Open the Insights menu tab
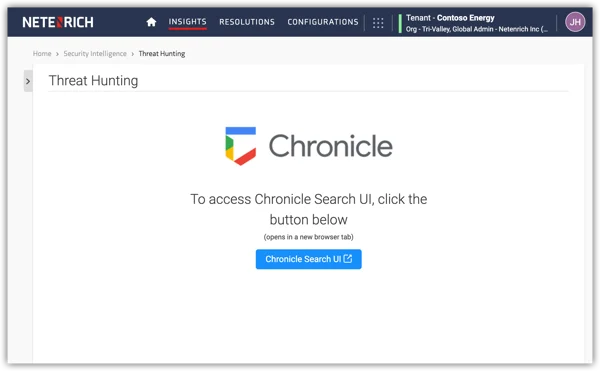This screenshot has width=600, height=371. (x=188, y=22)
